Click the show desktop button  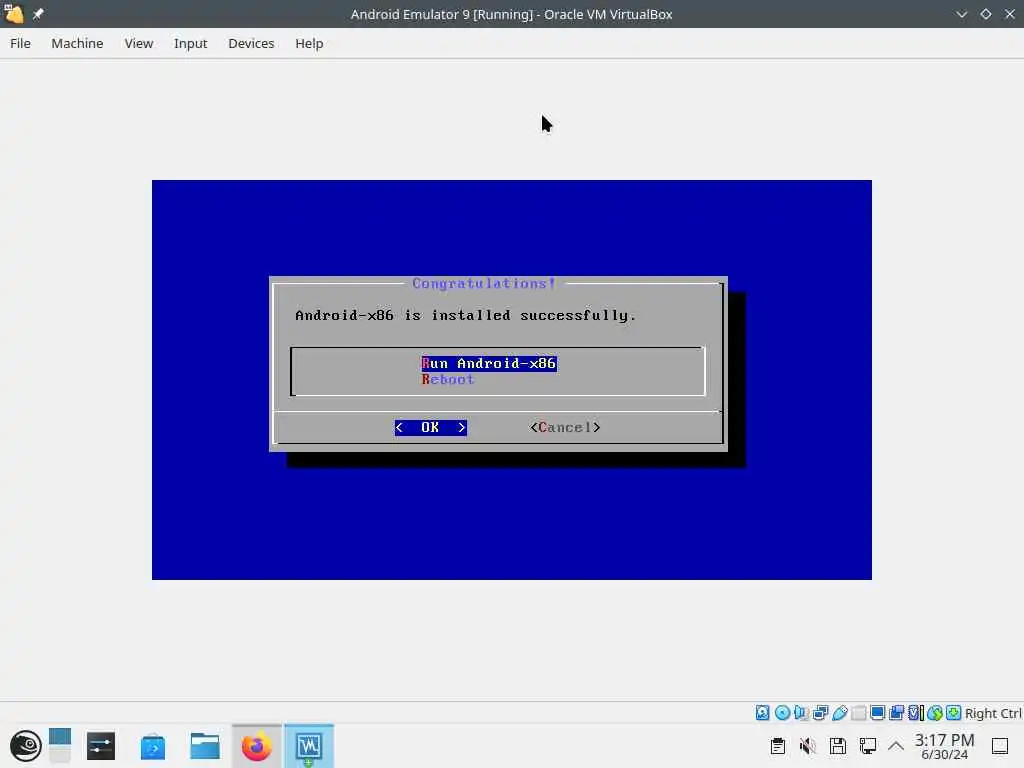[x=1000, y=746]
